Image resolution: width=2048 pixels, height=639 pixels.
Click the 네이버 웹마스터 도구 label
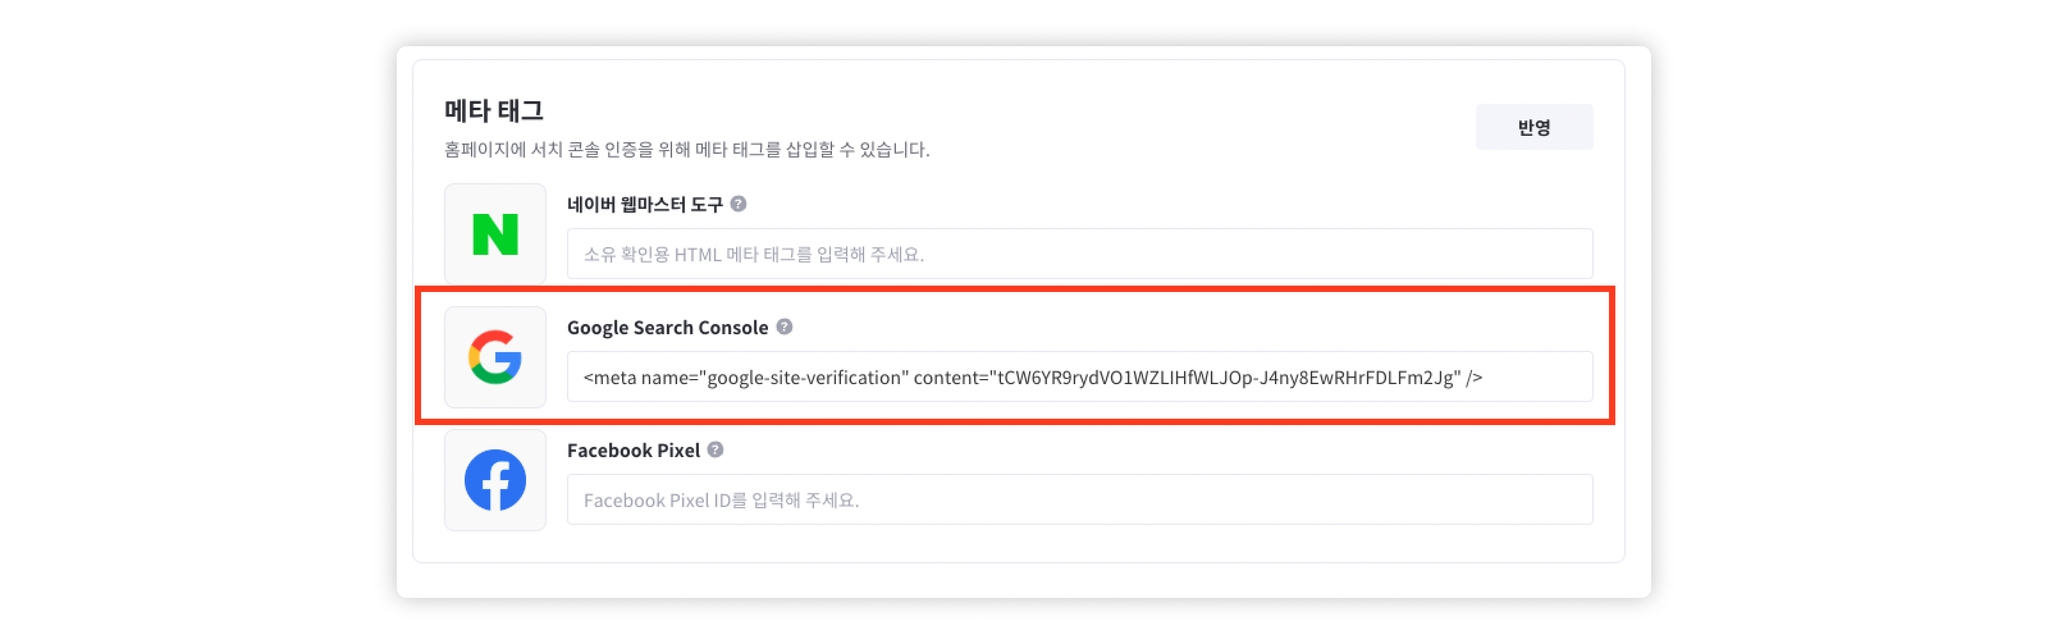pyautogui.click(x=644, y=205)
